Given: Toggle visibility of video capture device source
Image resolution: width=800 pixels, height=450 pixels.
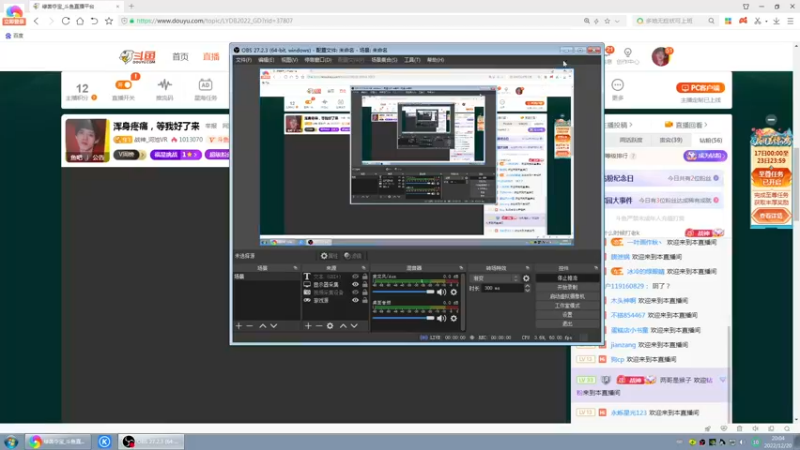Looking at the screenshot, I should pos(355,292).
